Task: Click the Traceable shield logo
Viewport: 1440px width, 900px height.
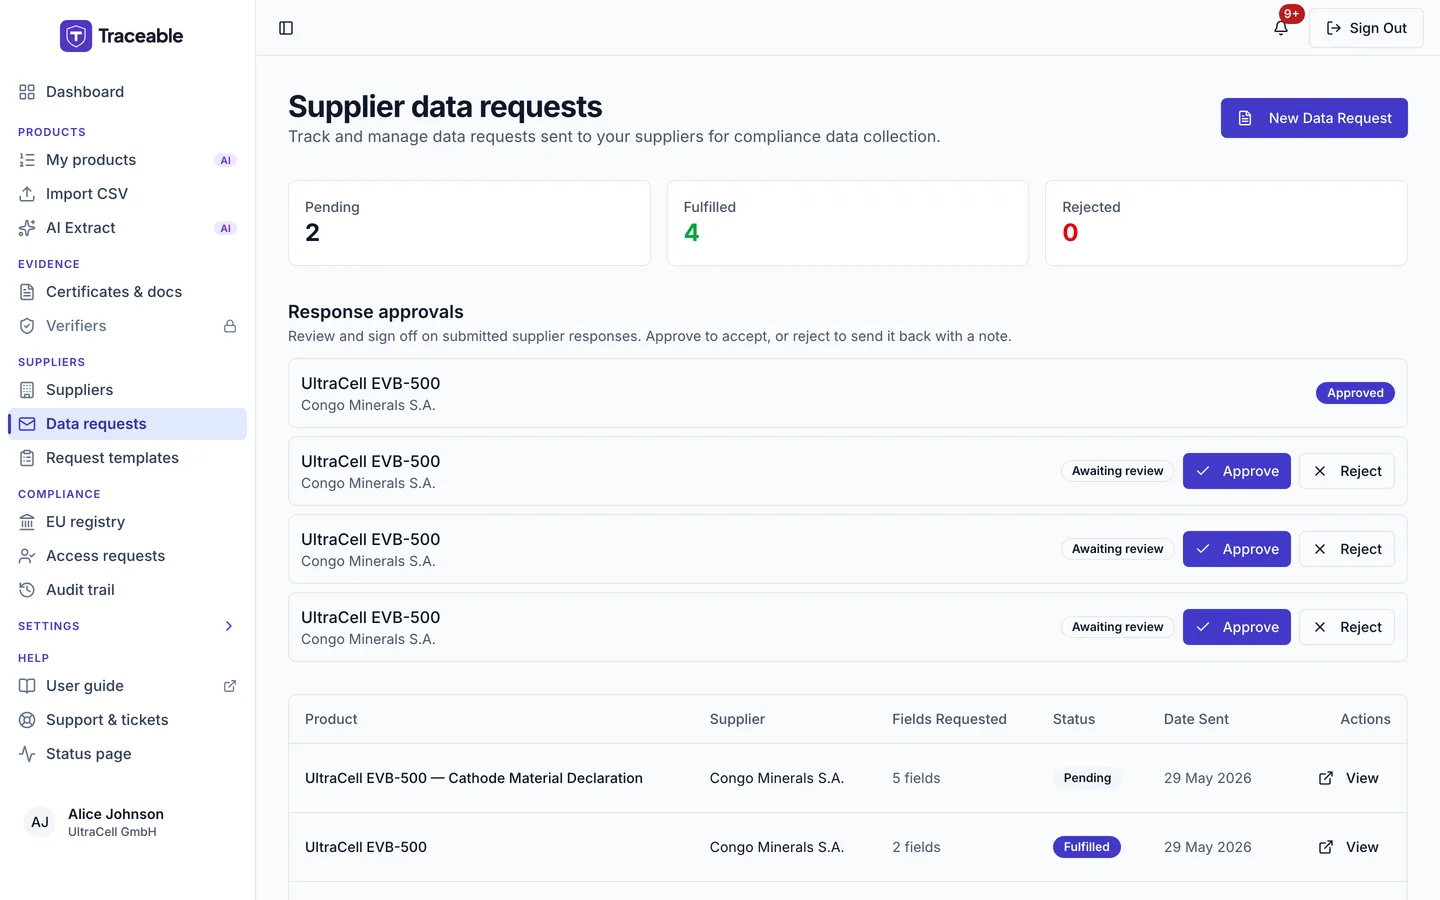Action: (x=76, y=36)
